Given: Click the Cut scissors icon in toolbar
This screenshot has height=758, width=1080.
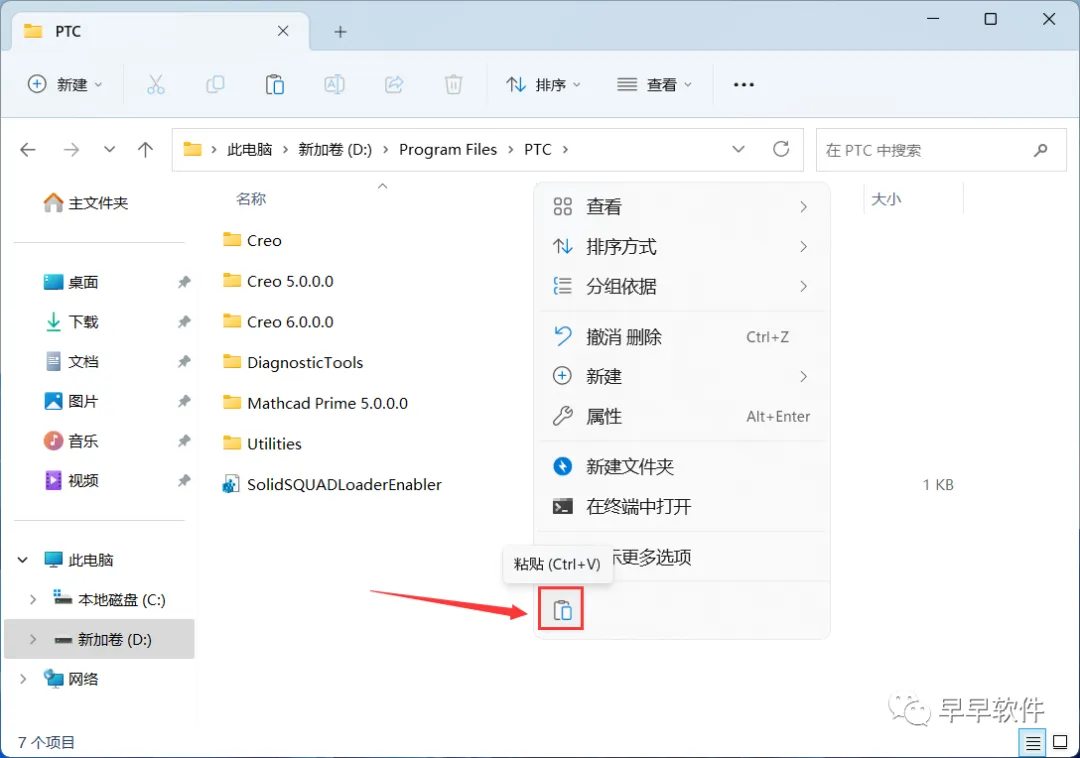Looking at the screenshot, I should pos(156,85).
